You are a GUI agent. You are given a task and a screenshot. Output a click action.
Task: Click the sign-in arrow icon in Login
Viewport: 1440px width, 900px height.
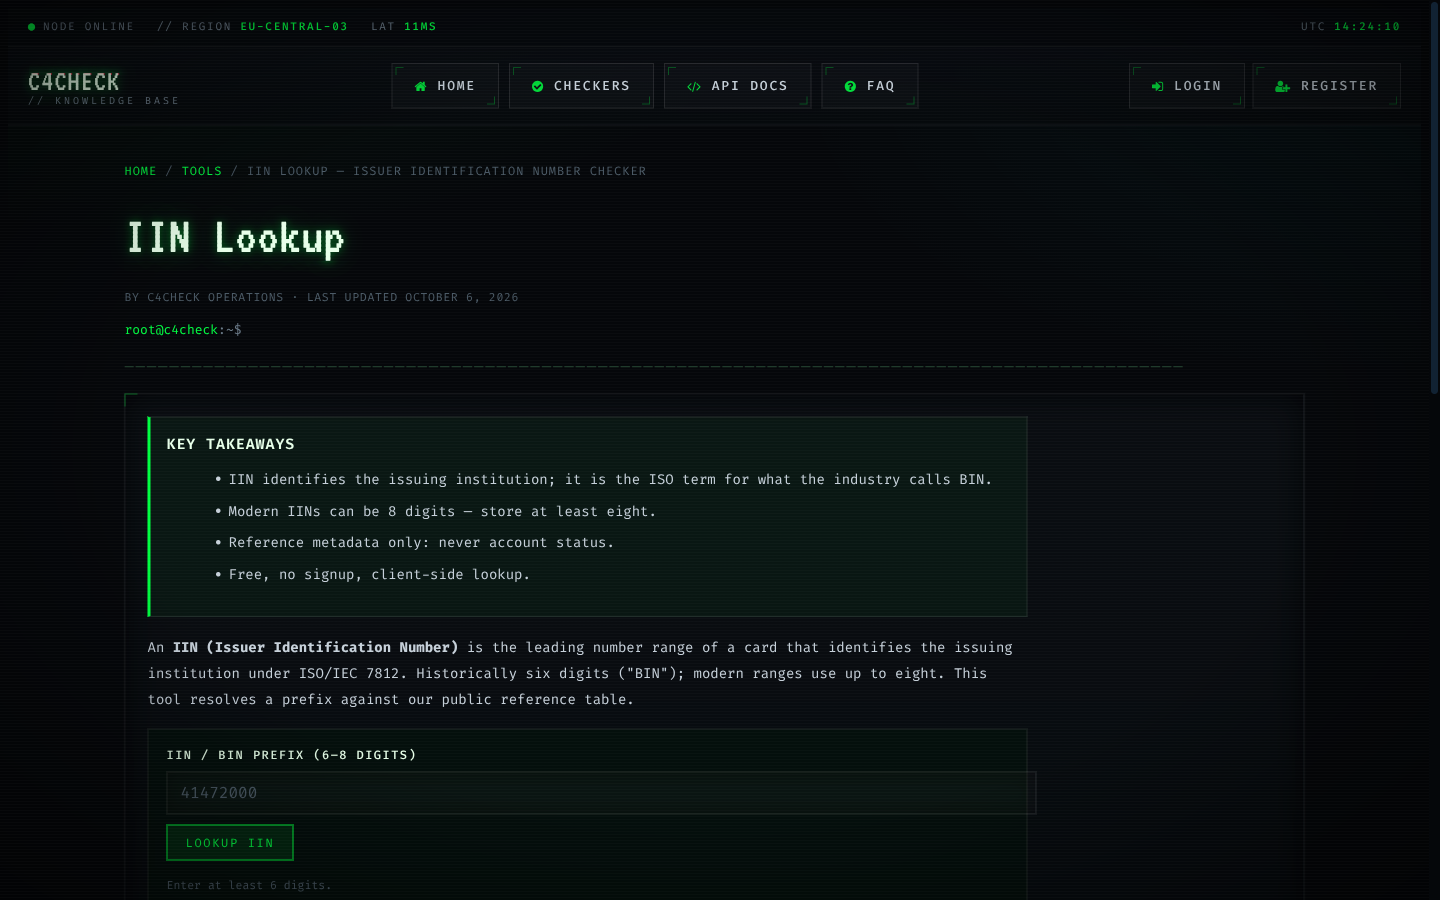click(x=1158, y=87)
